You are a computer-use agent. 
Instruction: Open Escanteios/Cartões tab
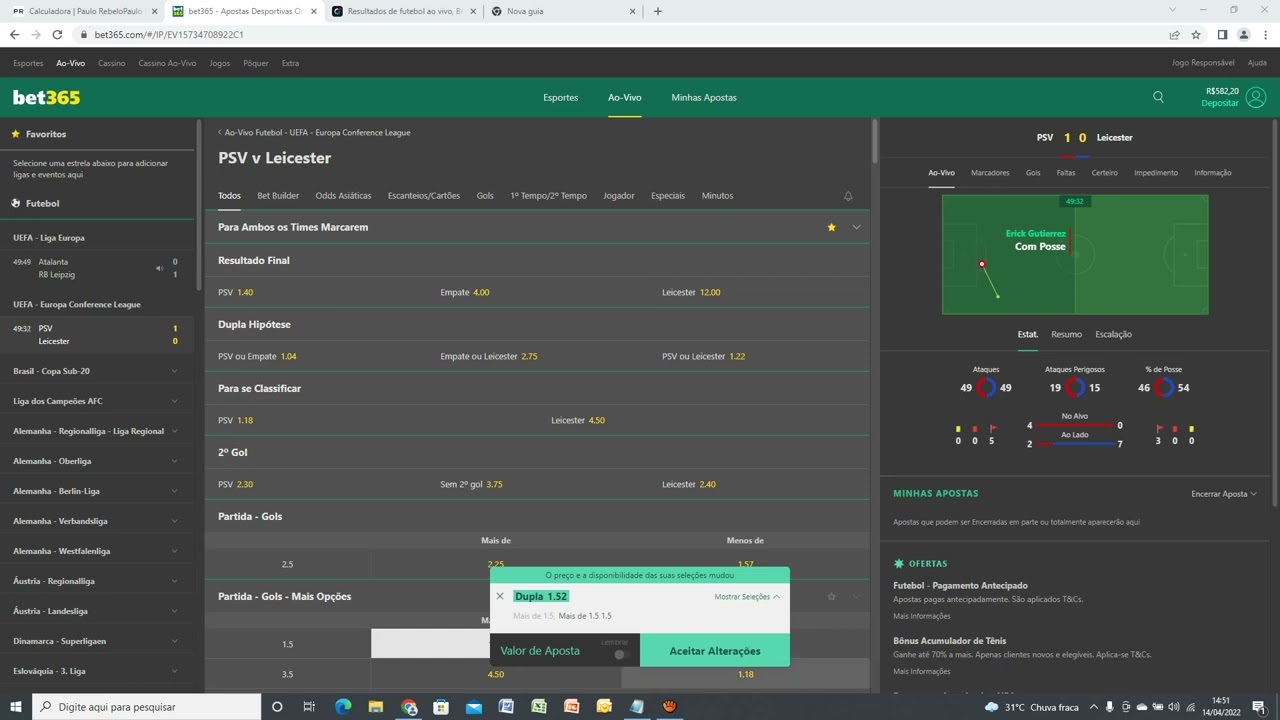[424, 196]
